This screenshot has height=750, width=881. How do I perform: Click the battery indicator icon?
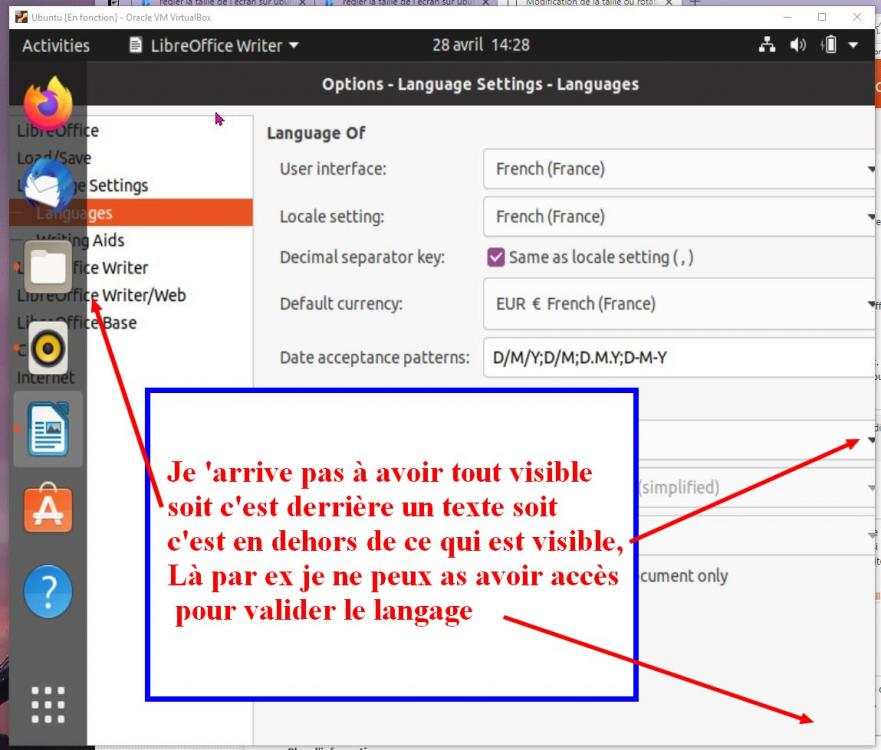point(829,44)
